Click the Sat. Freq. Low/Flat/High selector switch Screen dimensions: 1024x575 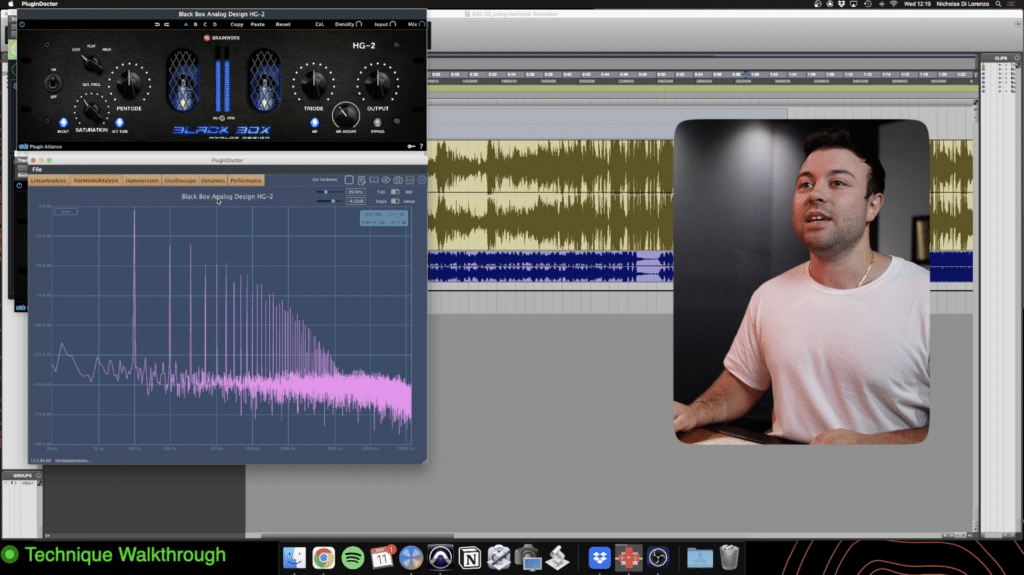(x=91, y=64)
